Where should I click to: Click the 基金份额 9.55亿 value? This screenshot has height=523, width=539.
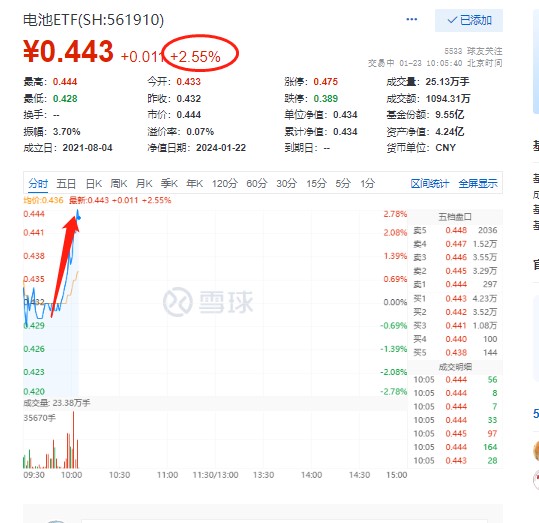pos(450,115)
